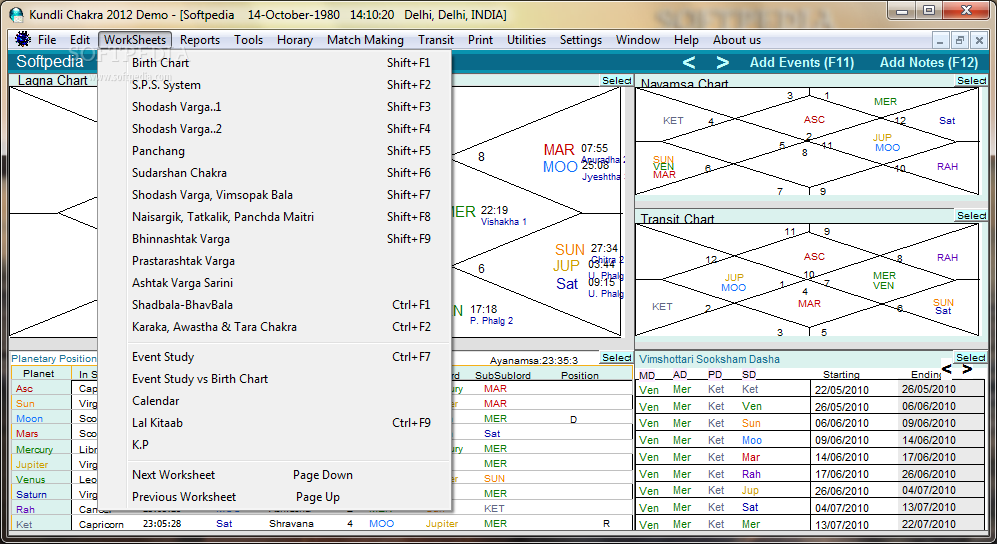Select Event Study vs Birth Chart
Image resolution: width=997 pixels, height=544 pixels.
275,379
